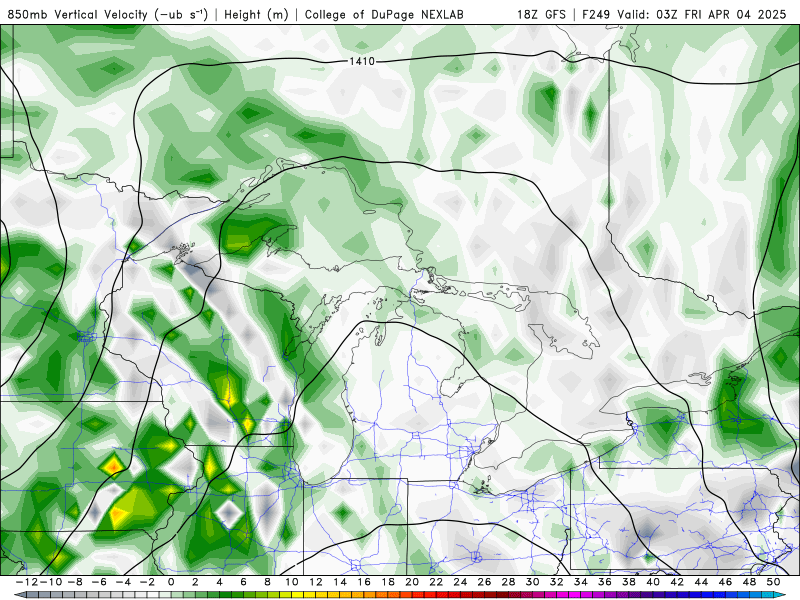This screenshot has width=800, height=600.
Task: Click the "48" value on color scale
Action: coord(749,582)
